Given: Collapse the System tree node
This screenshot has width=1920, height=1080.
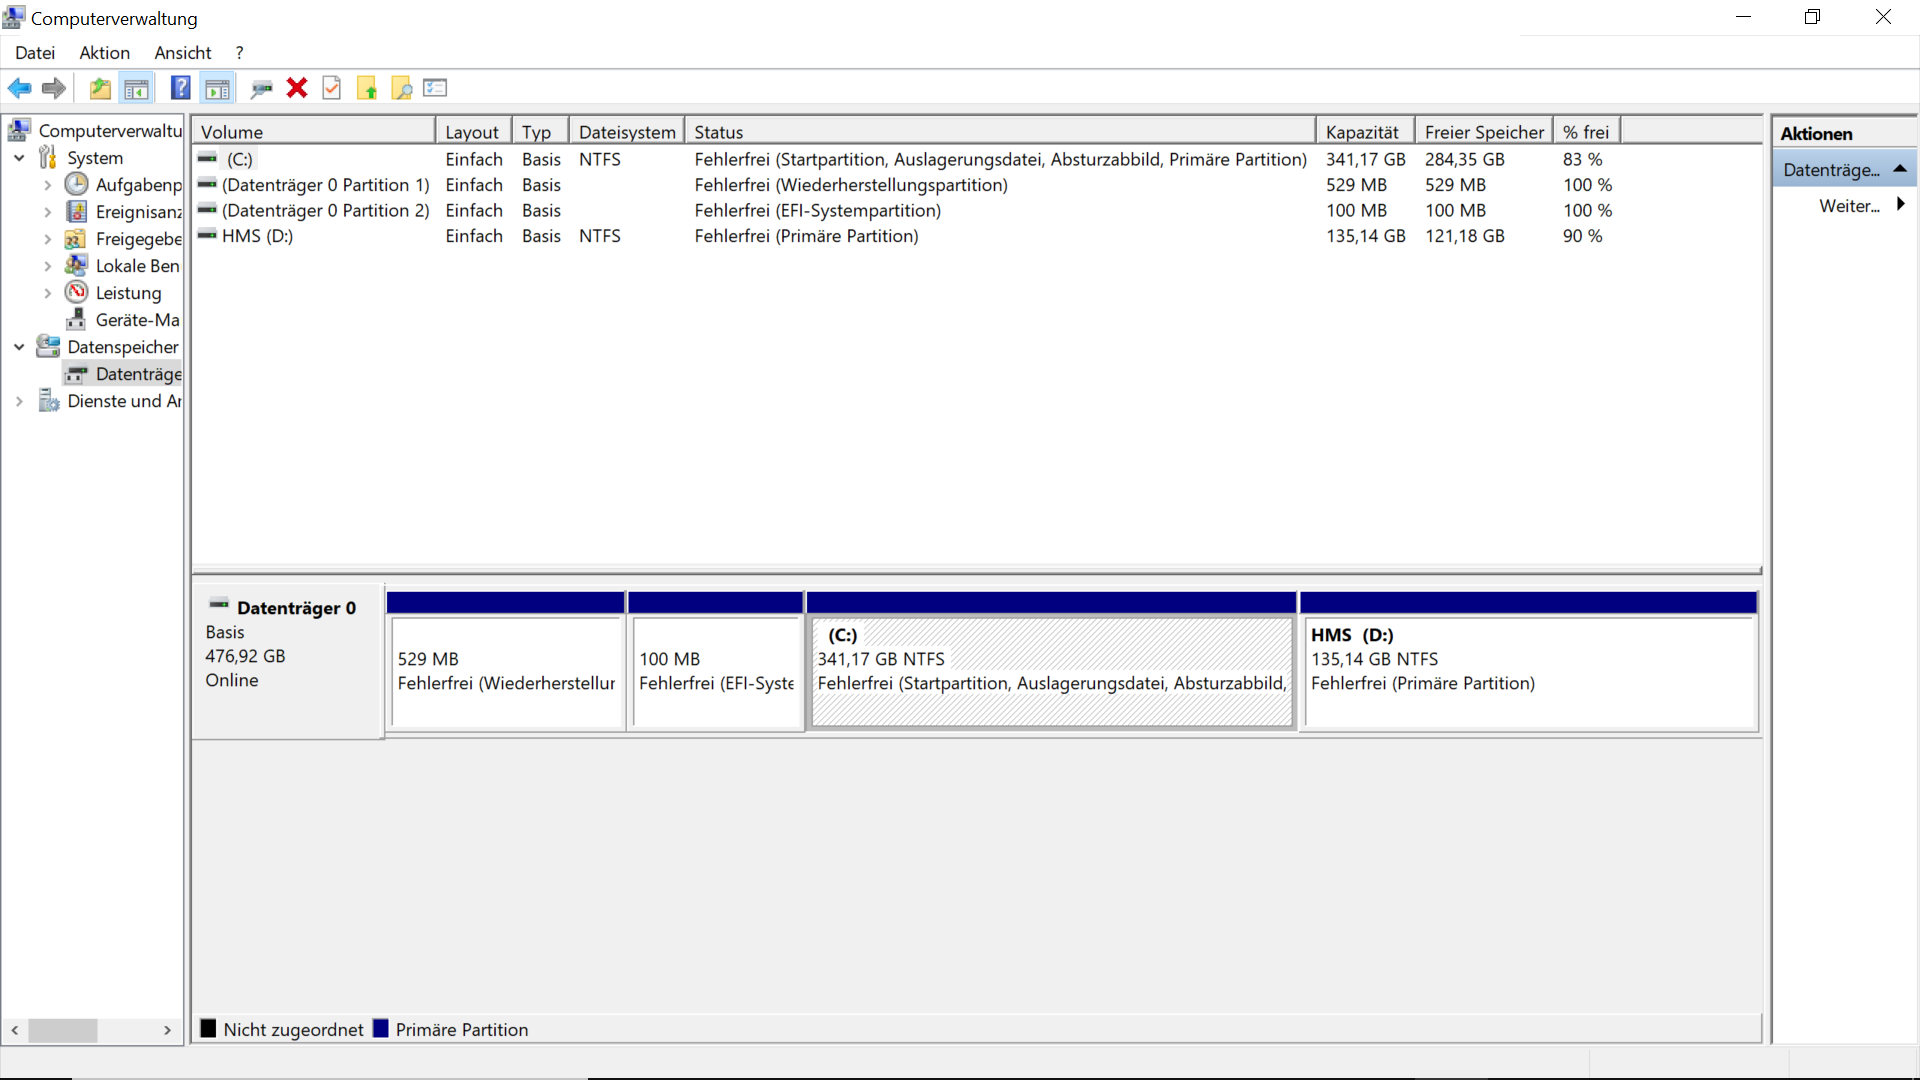Looking at the screenshot, I should 19,158.
